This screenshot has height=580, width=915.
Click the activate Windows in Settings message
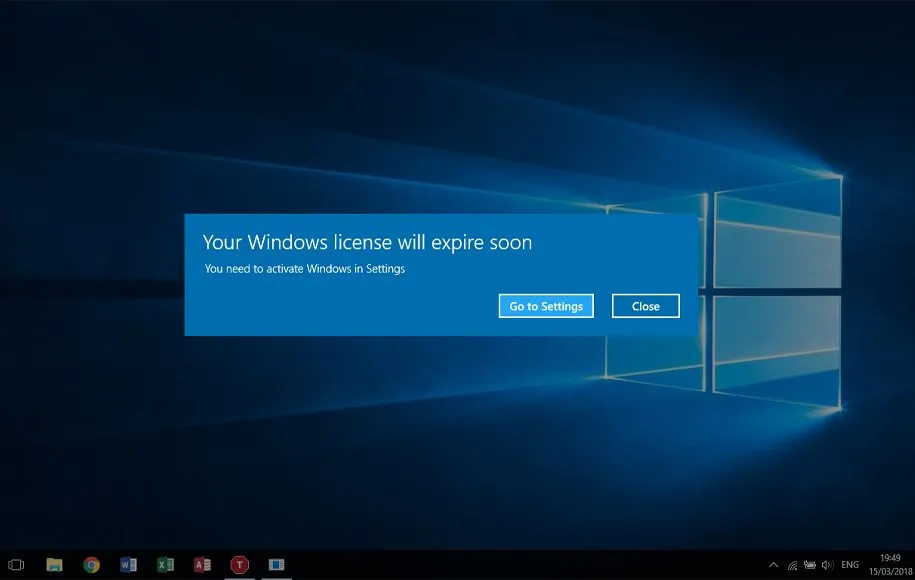(305, 269)
